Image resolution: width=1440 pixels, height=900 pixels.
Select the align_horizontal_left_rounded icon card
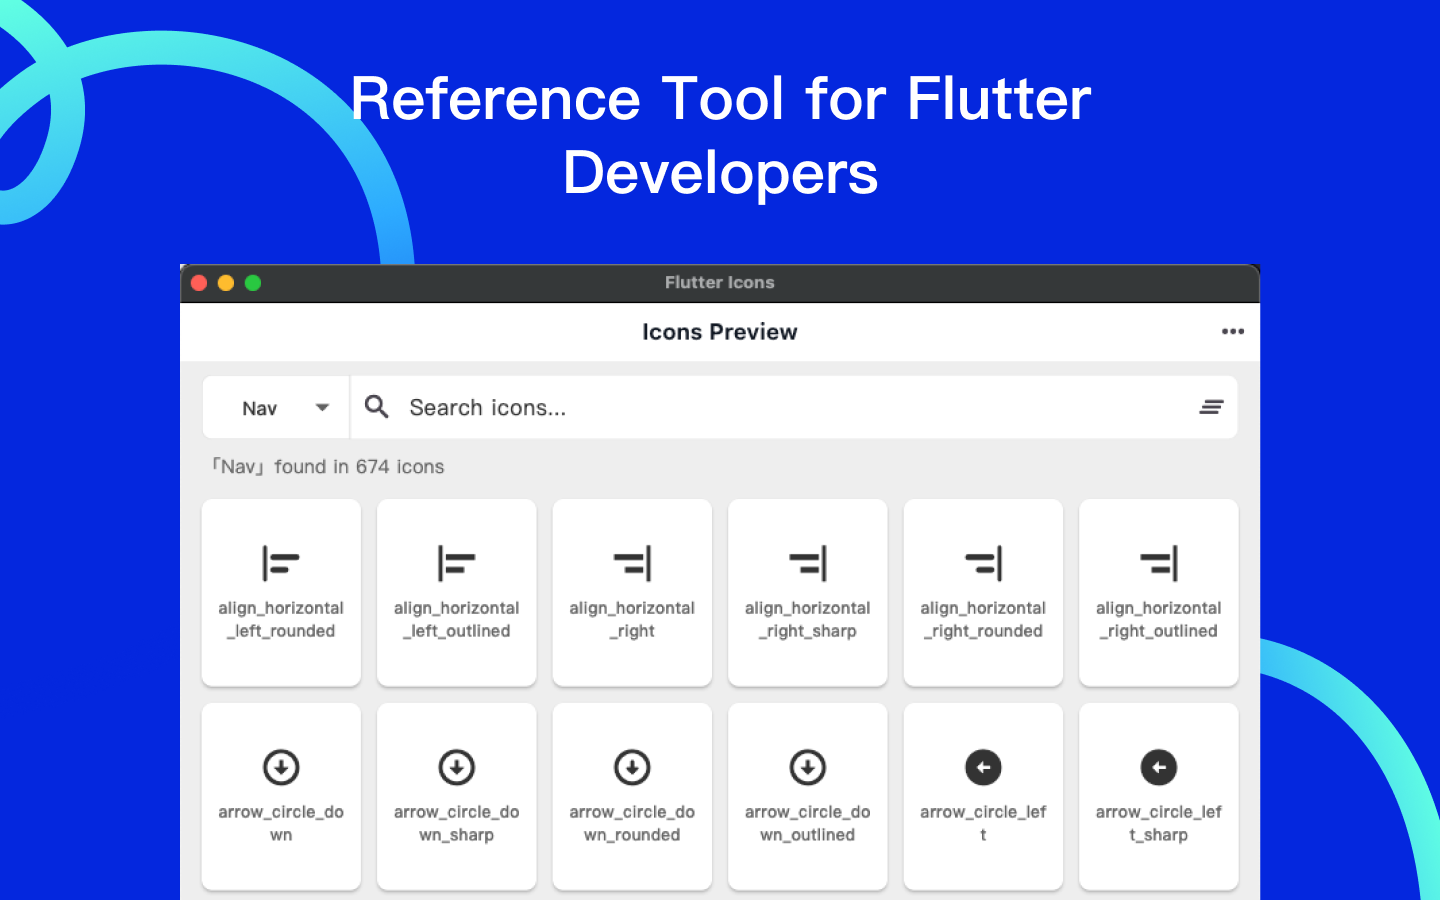point(281,592)
